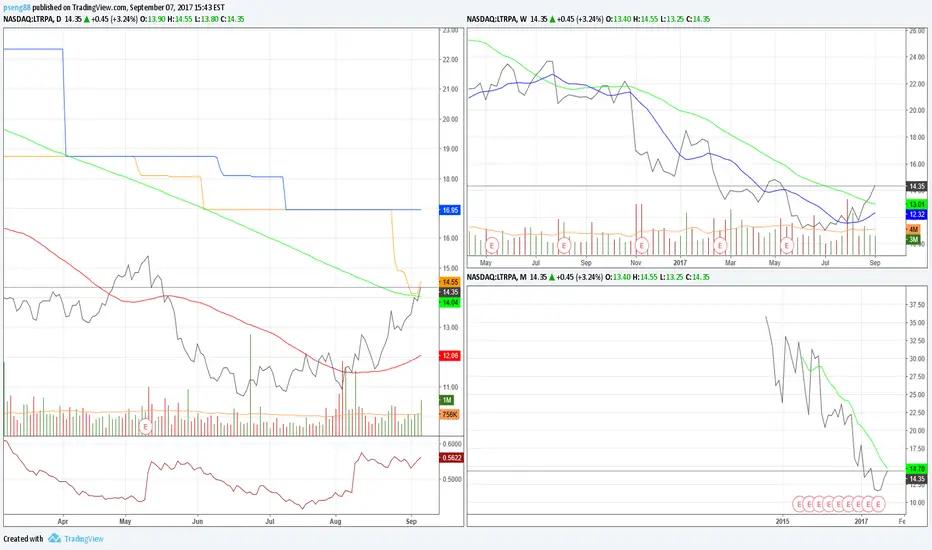932x550 pixels.
Task: Select the green 14.04 moving average label
Action: (449, 303)
